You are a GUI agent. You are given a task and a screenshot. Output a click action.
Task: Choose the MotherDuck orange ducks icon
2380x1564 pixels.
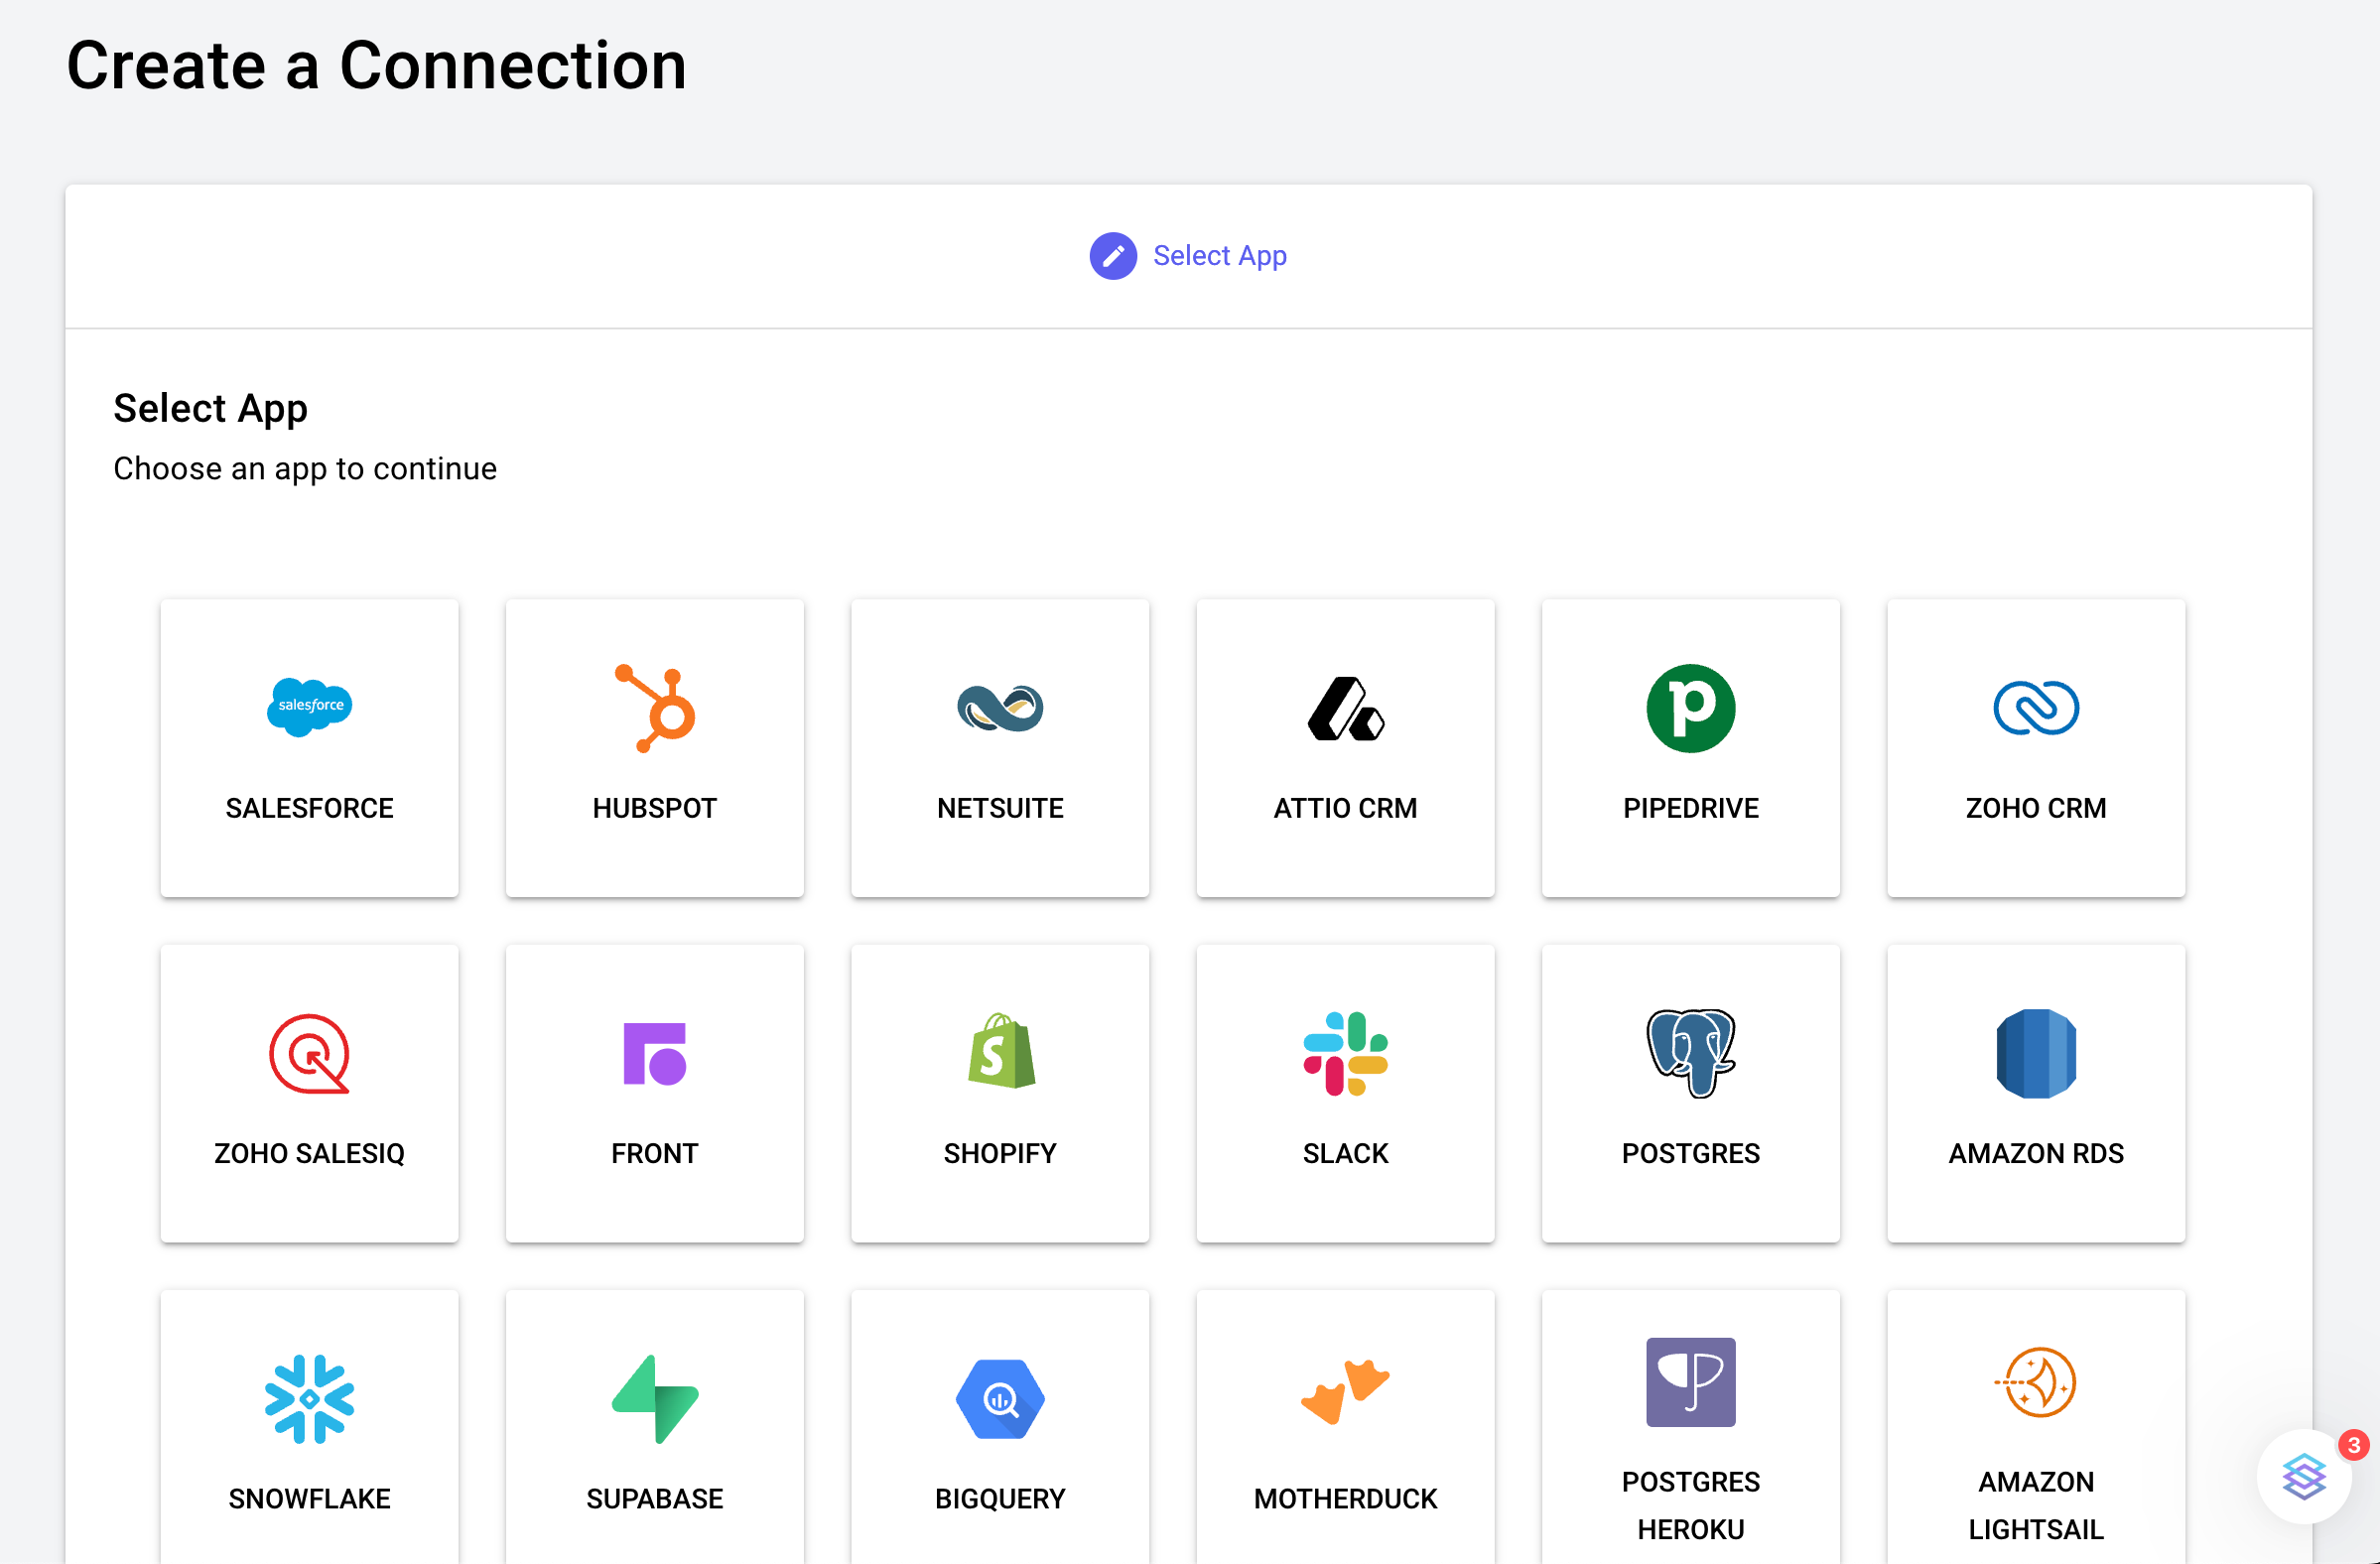point(1345,1390)
